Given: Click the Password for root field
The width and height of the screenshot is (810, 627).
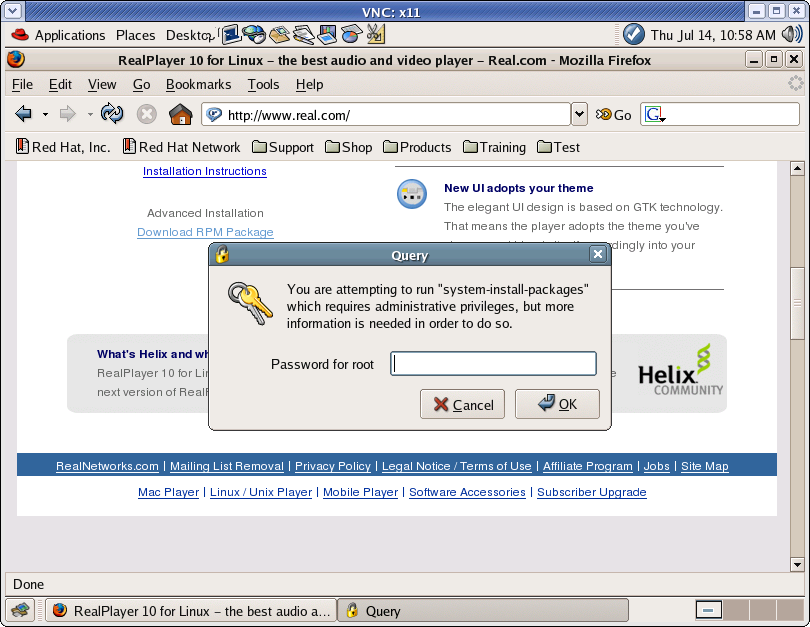Looking at the screenshot, I should tap(493, 364).
